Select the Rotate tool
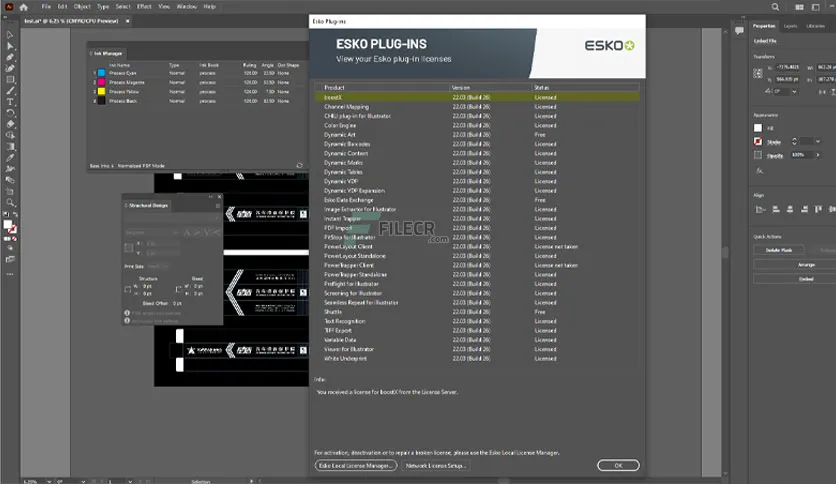 click(x=10, y=113)
